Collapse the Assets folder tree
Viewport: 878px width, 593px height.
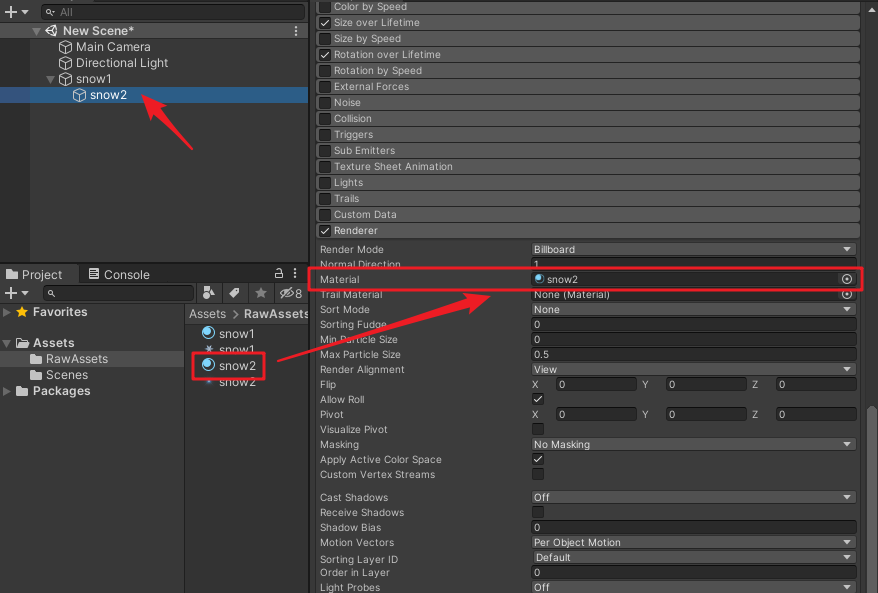tap(7, 343)
